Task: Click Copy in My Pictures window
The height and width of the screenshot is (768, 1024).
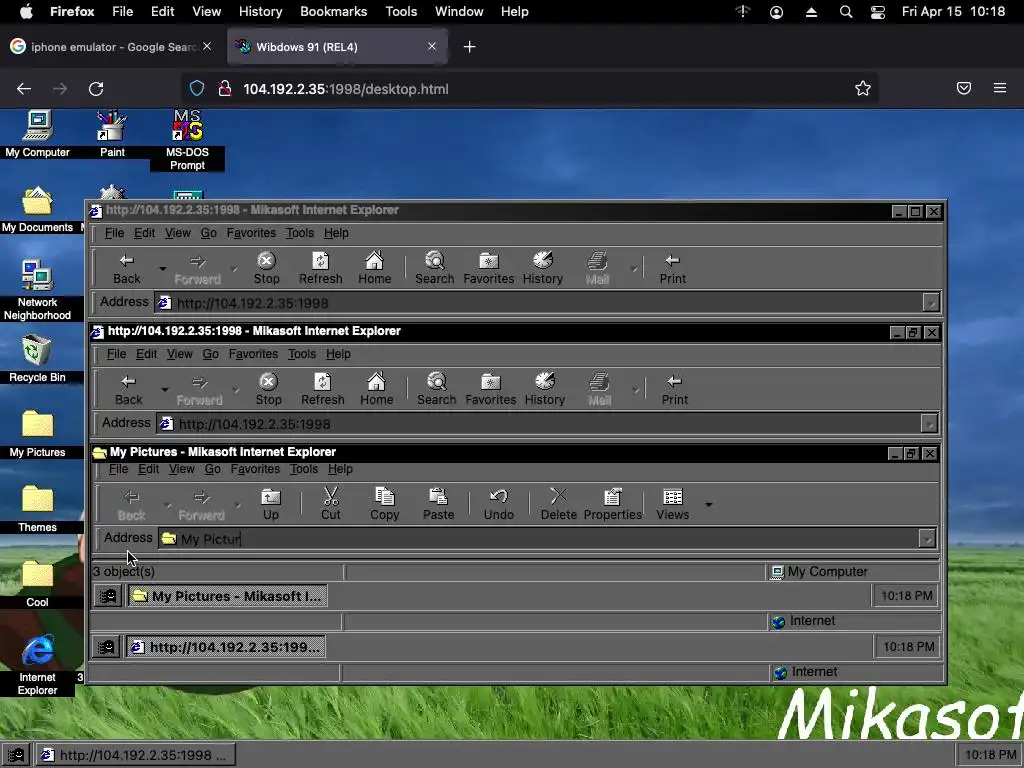Action: pyautogui.click(x=385, y=504)
